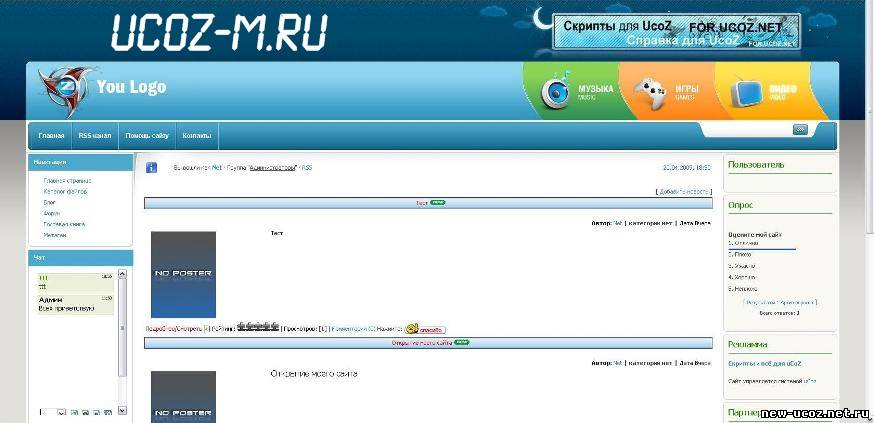Focus the site search field
The height and width of the screenshot is (423, 874).
(x=747, y=129)
